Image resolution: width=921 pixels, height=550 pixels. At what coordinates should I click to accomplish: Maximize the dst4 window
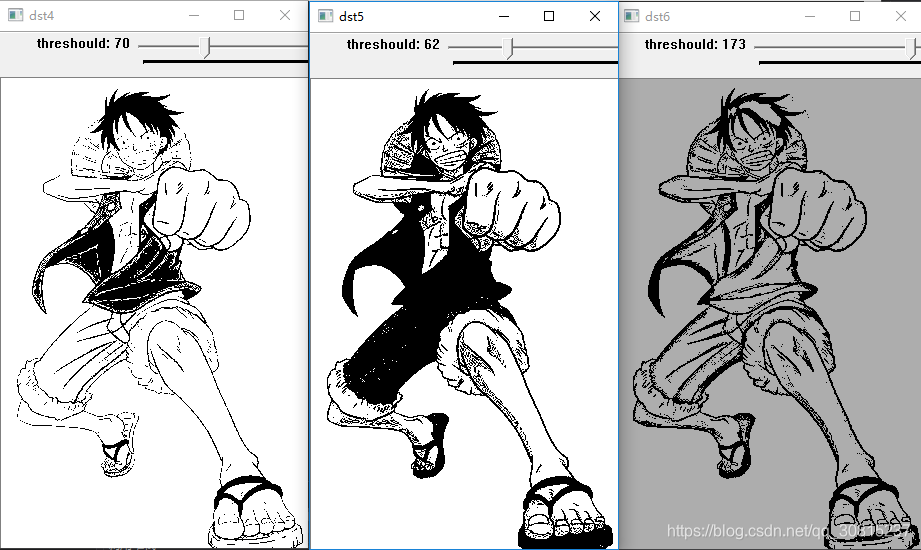(x=239, y=15)
